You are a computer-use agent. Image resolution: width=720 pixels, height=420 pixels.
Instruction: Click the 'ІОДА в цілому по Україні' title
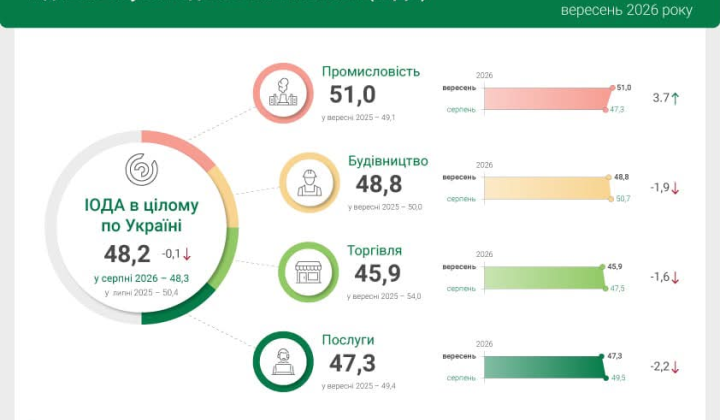click(141, 215)
